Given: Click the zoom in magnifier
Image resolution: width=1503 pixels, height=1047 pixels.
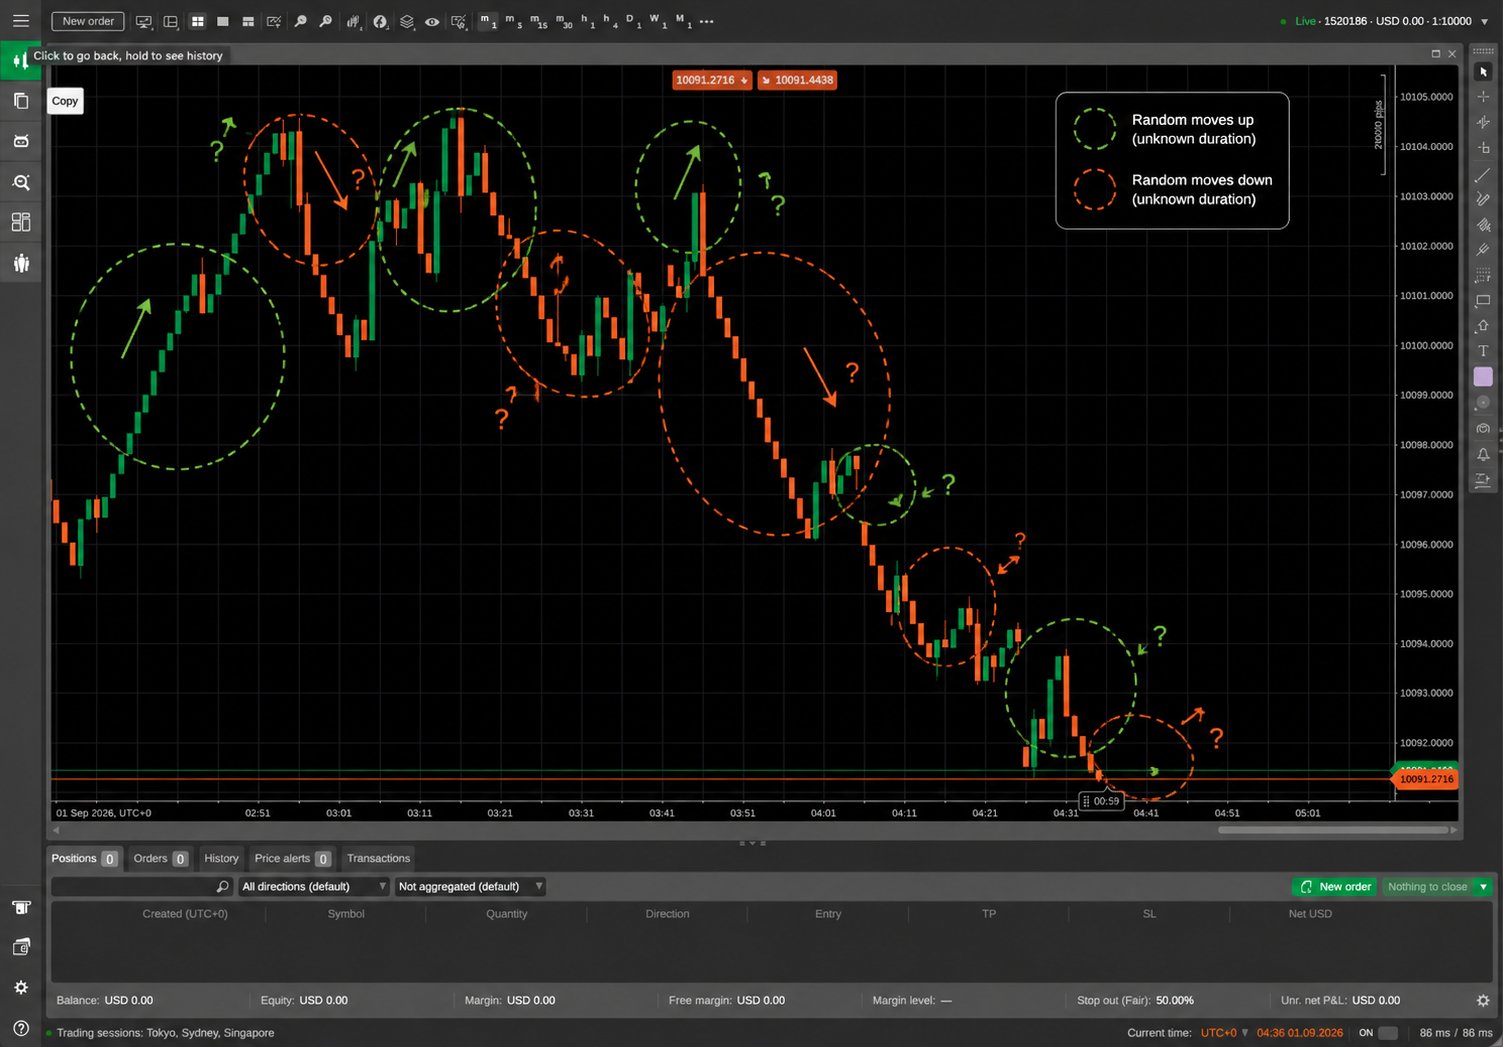Looking at the screenshot, I should (x=300, y=21).
